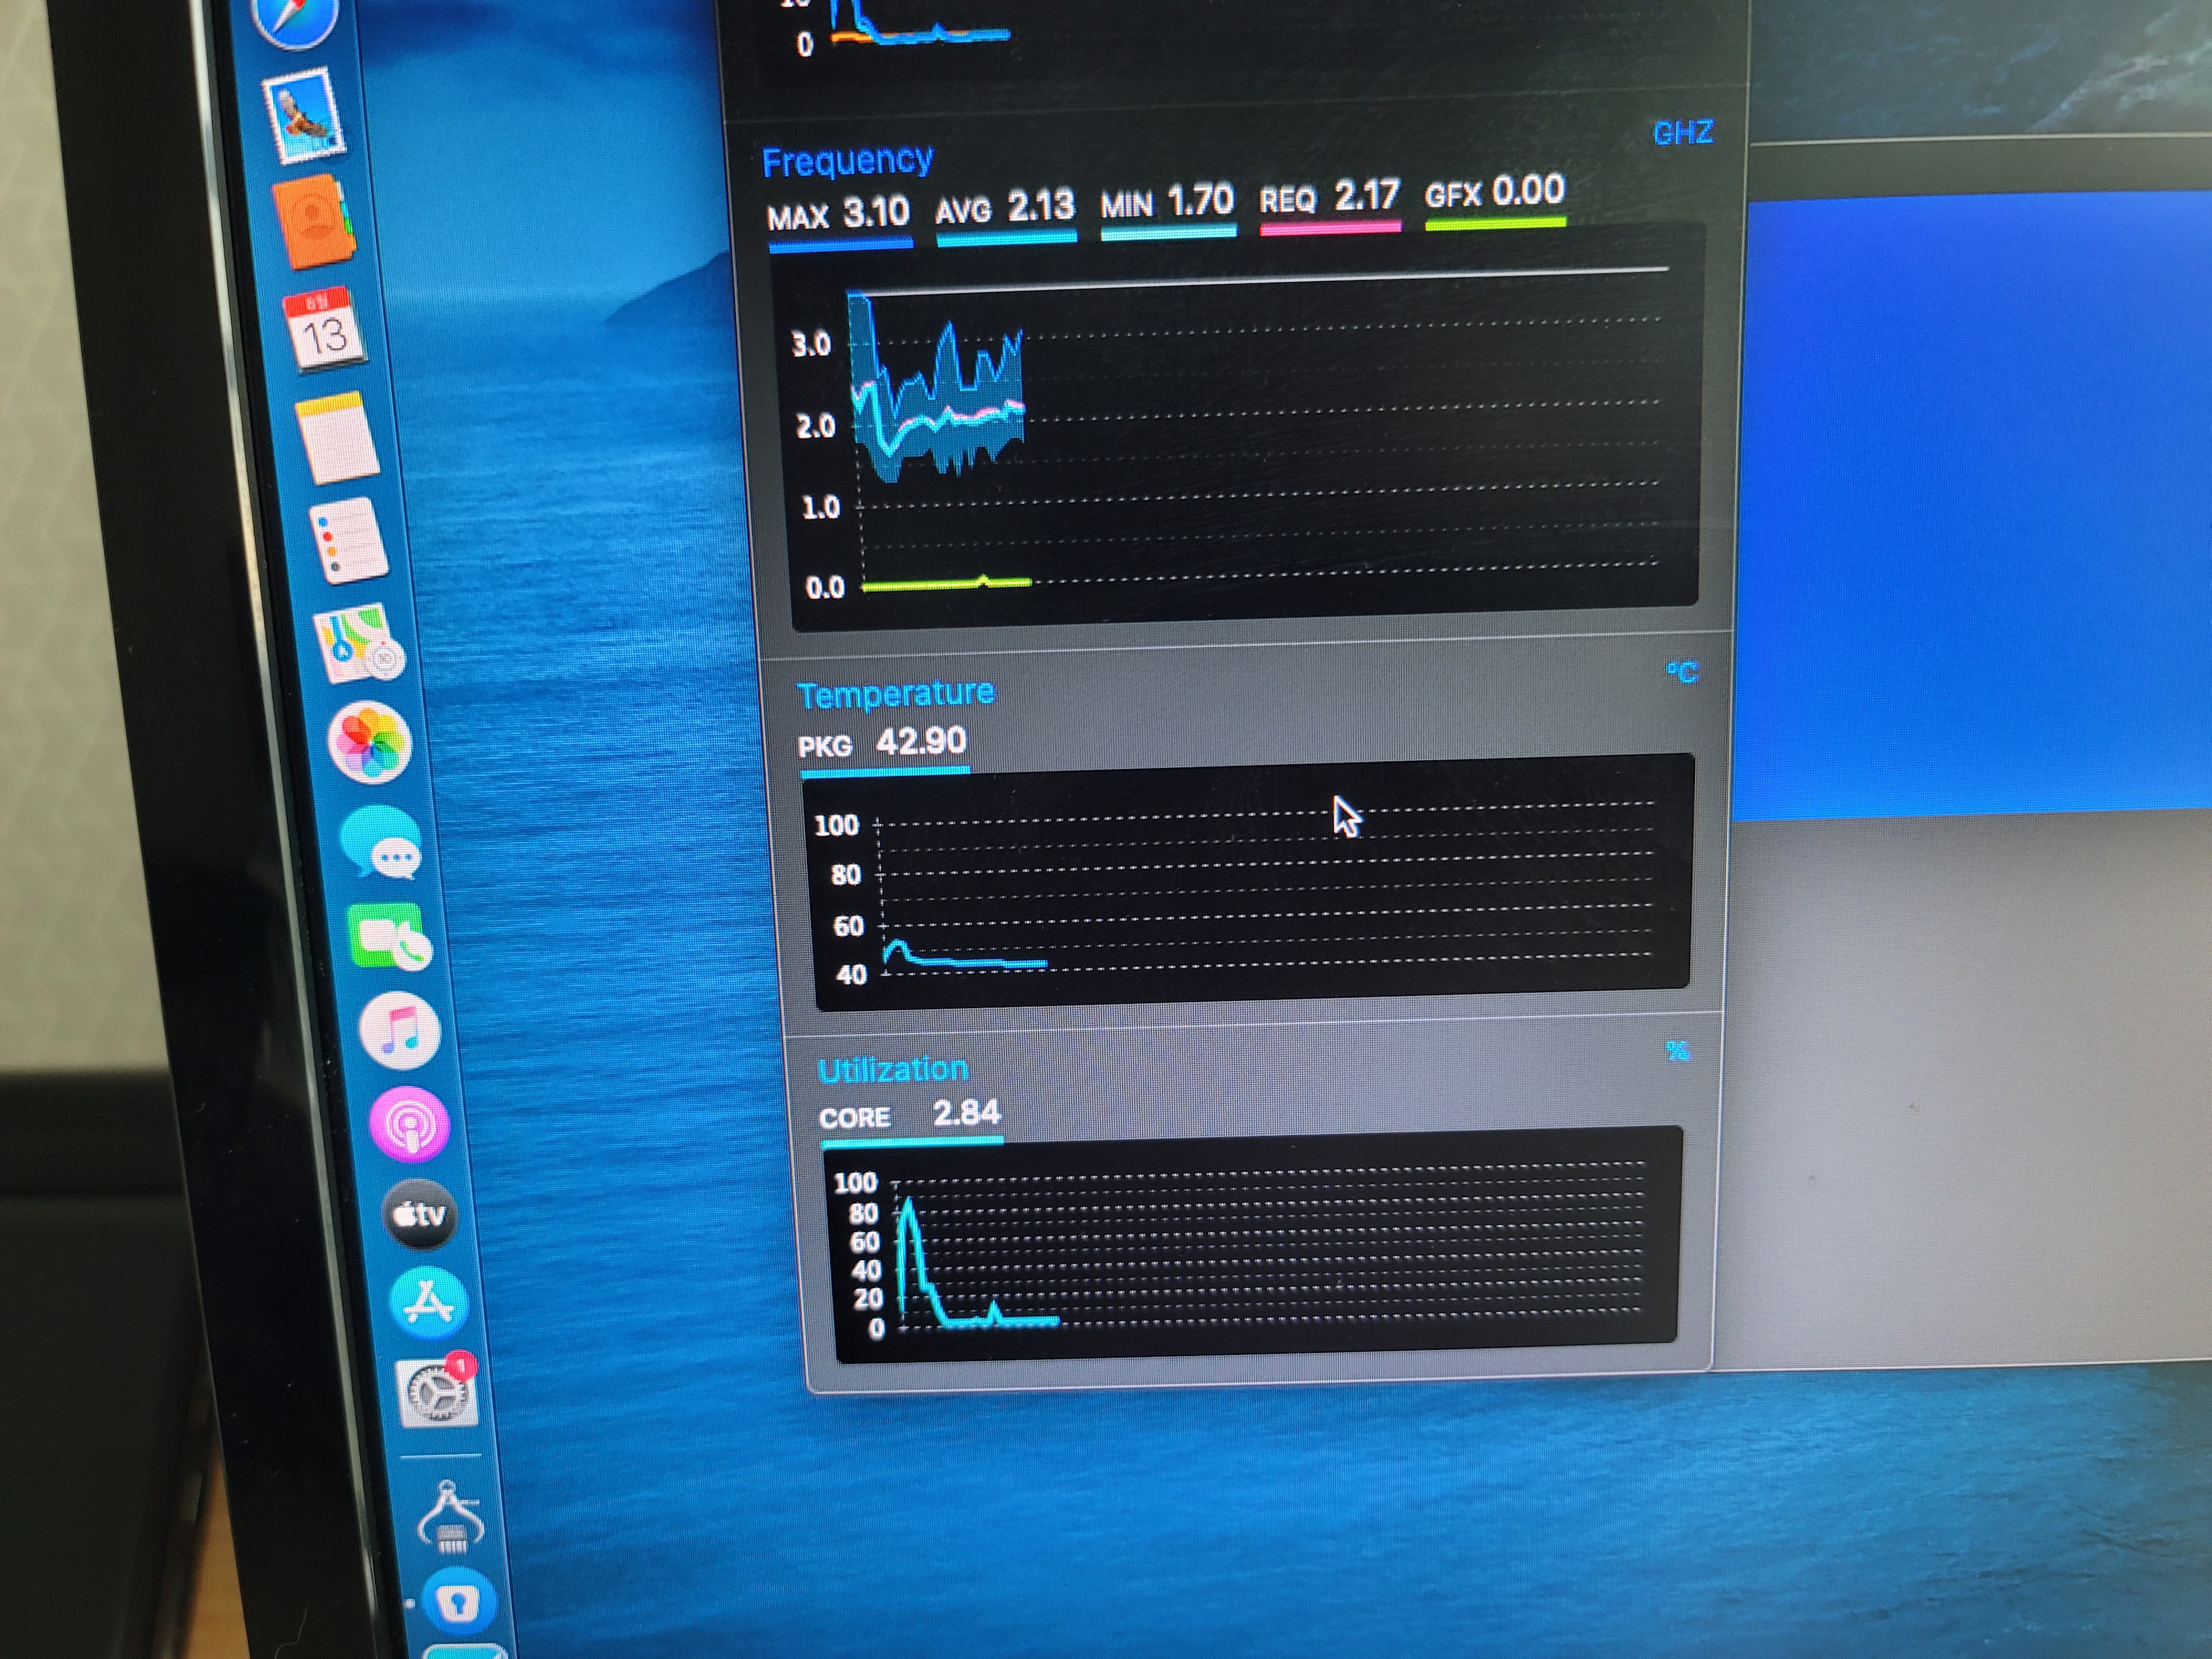The width and height of the screenshot is (2212, 1659).
Task: Launch Messages from the Dock
Action: pos(381,841)
